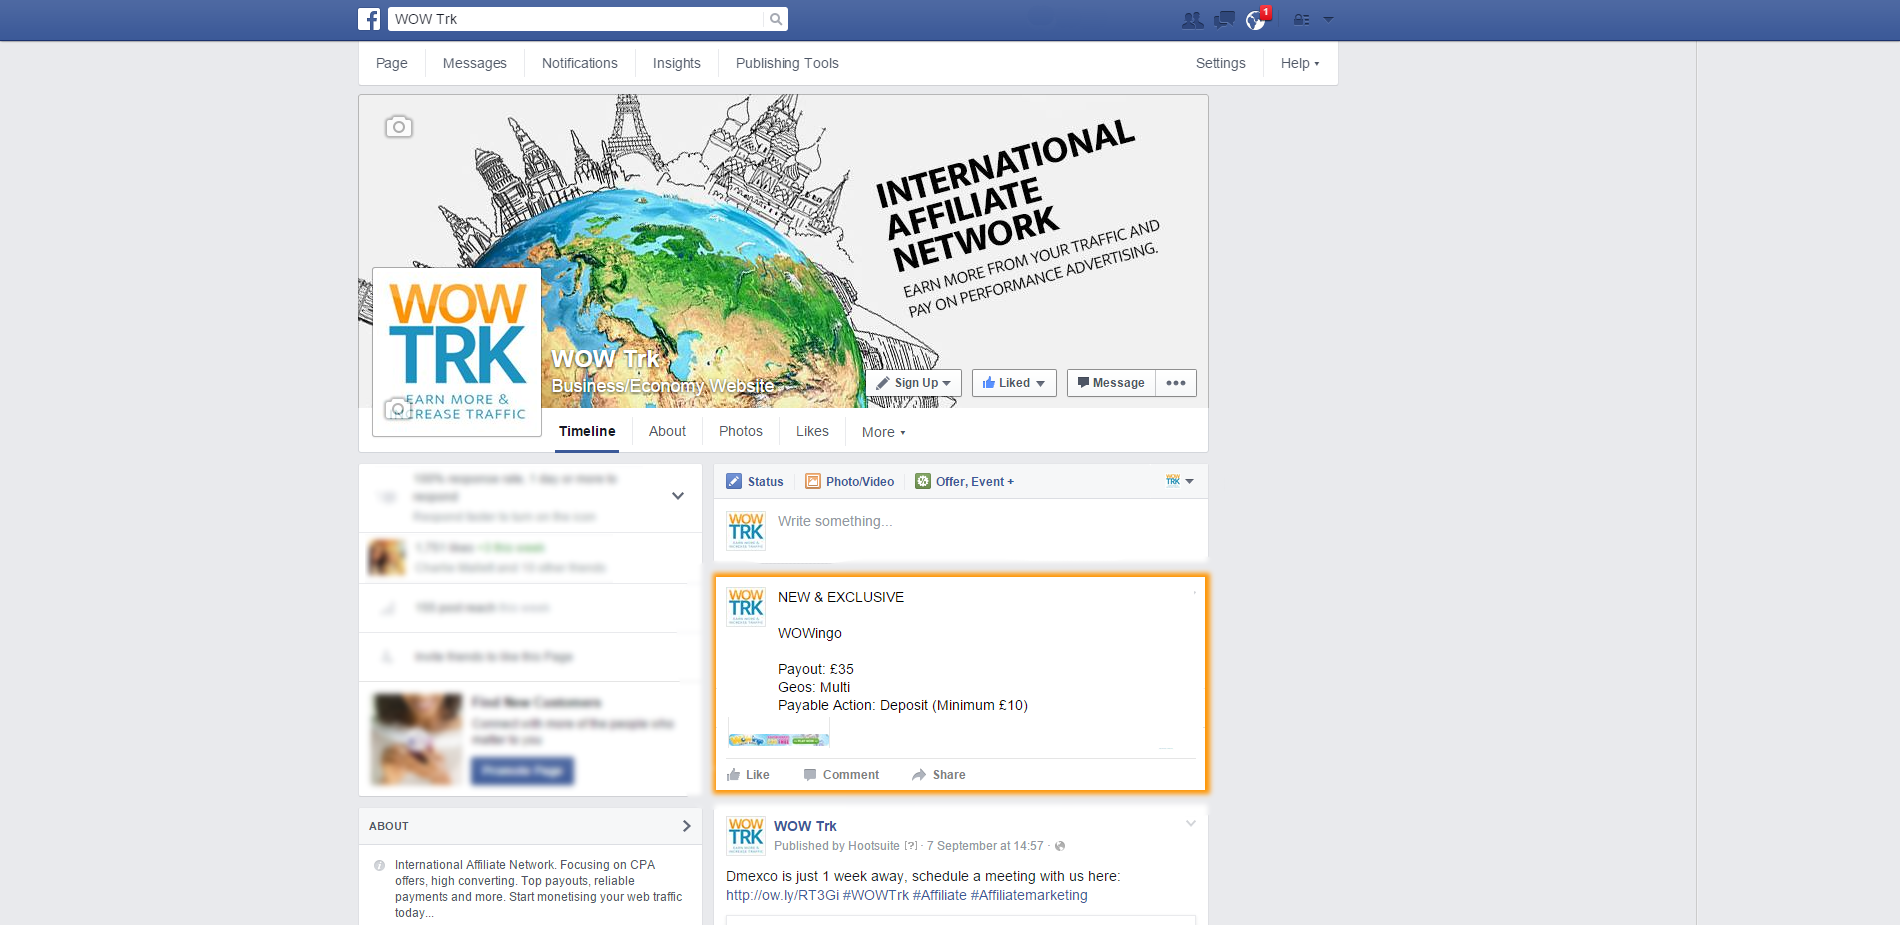Open page Settings
Screen dimensions: 1900x925
tap(1221, 63)
